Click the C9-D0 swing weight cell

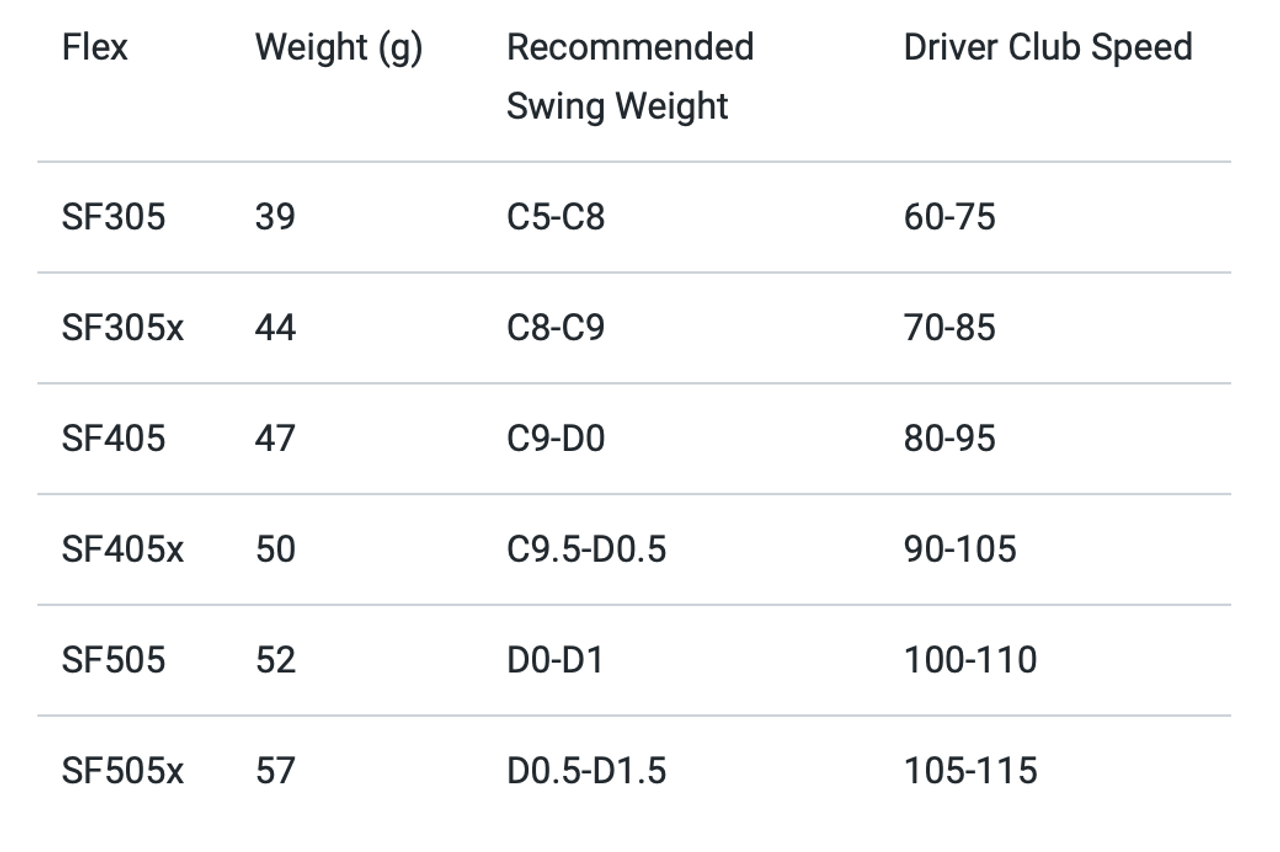[x=556, y=438]
